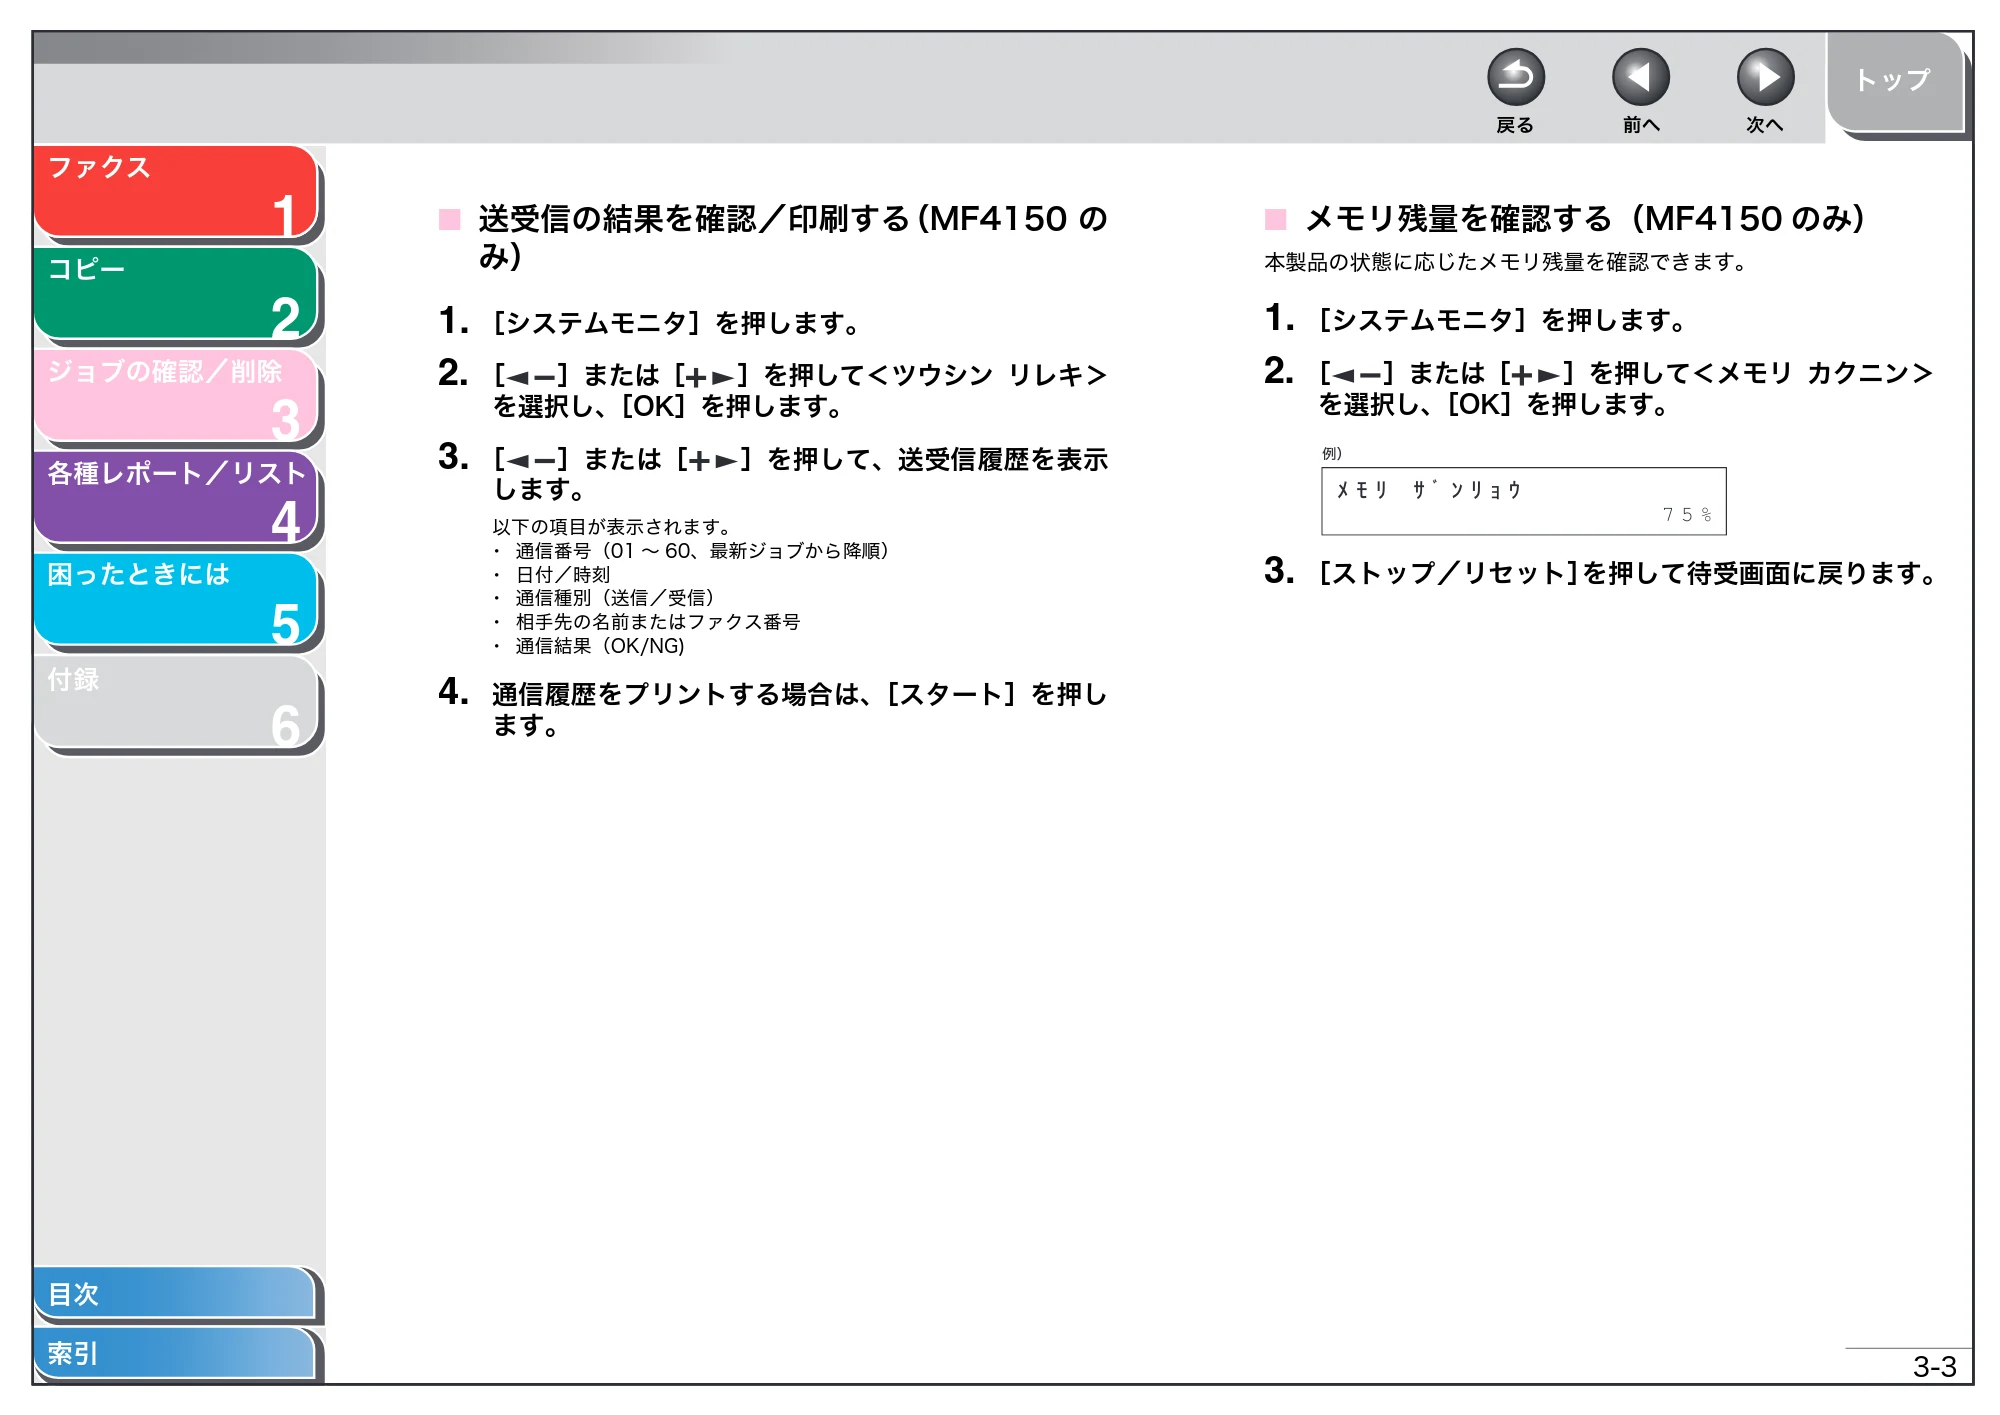This screenshot has width=2000, height=1415.
Task: Click bullet text 日付/時刻
Action: pyautogui.click(x=562, y=575)
